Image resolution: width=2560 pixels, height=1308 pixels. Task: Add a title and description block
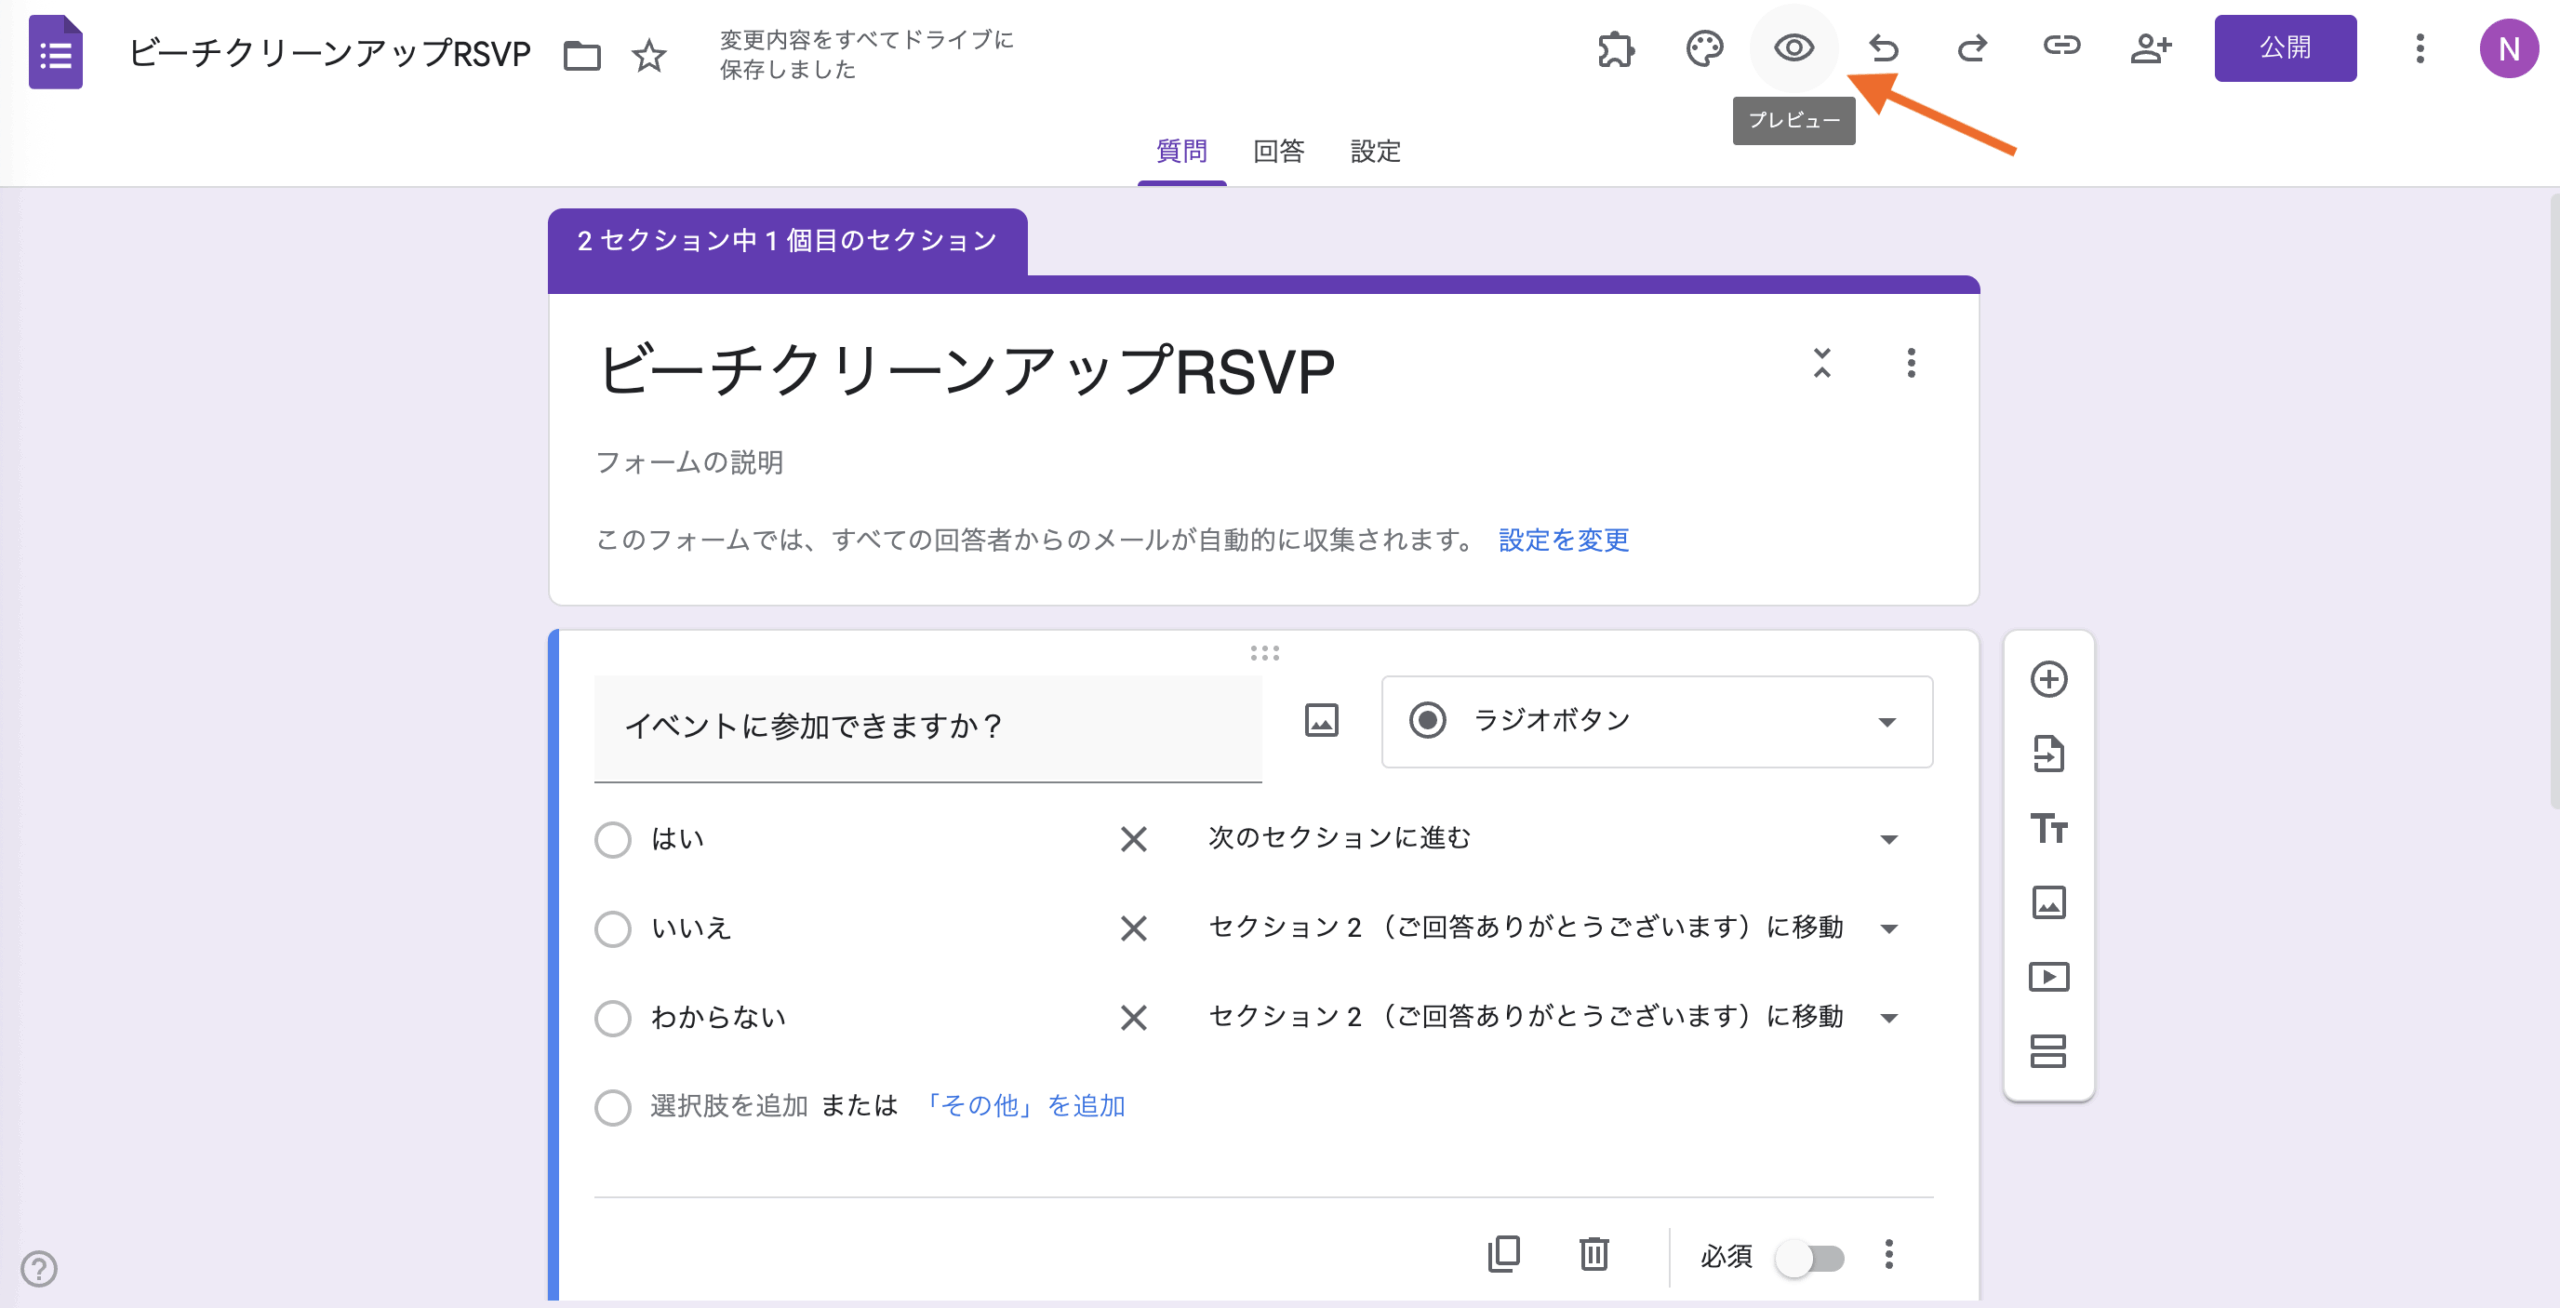(x=2049, y=828)
